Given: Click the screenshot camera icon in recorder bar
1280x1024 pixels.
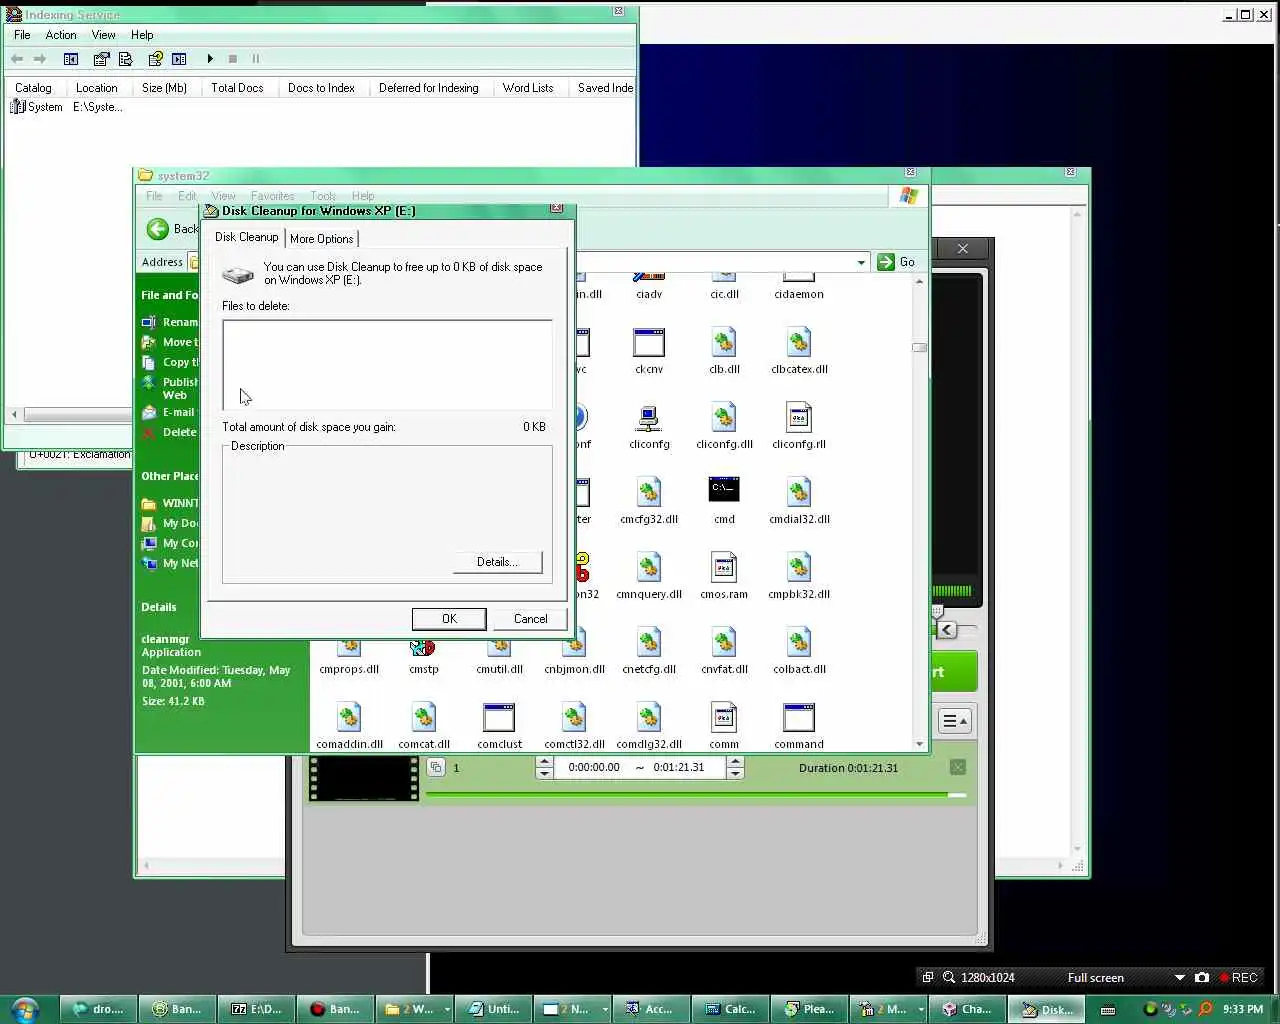Looking at the screenshot, I should pos(1202,977).
